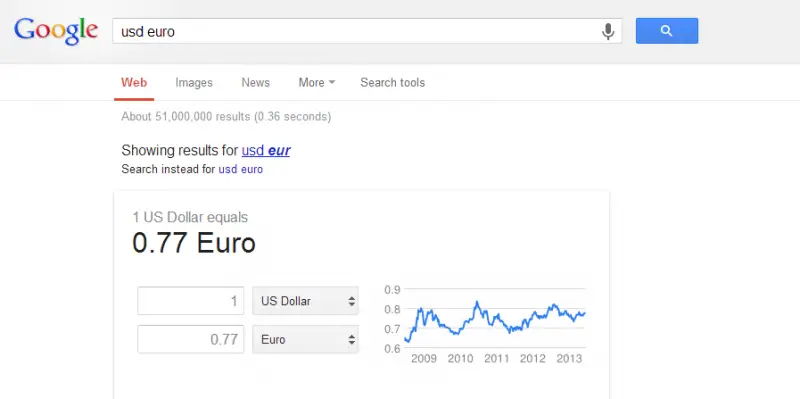This screenshot has width=800, height=399.
Task: Open Search tools
Action: tap(392, 83)
